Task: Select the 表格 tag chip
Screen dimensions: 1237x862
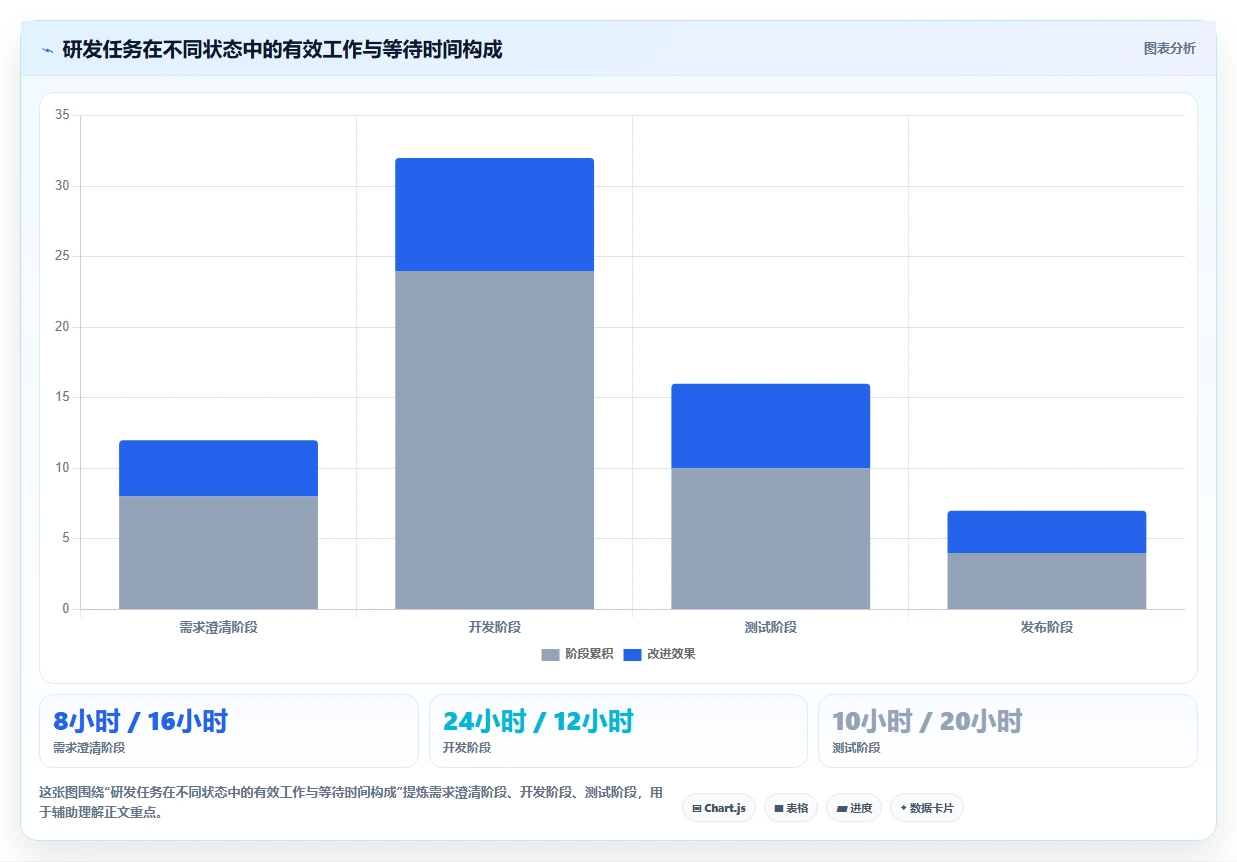Action: [x=791, y=808]
